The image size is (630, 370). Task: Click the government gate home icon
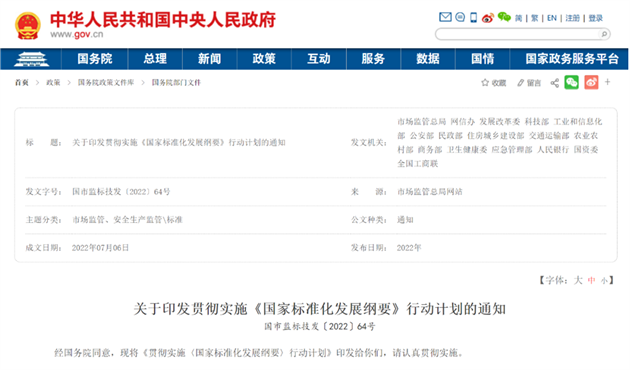point(31,59)
